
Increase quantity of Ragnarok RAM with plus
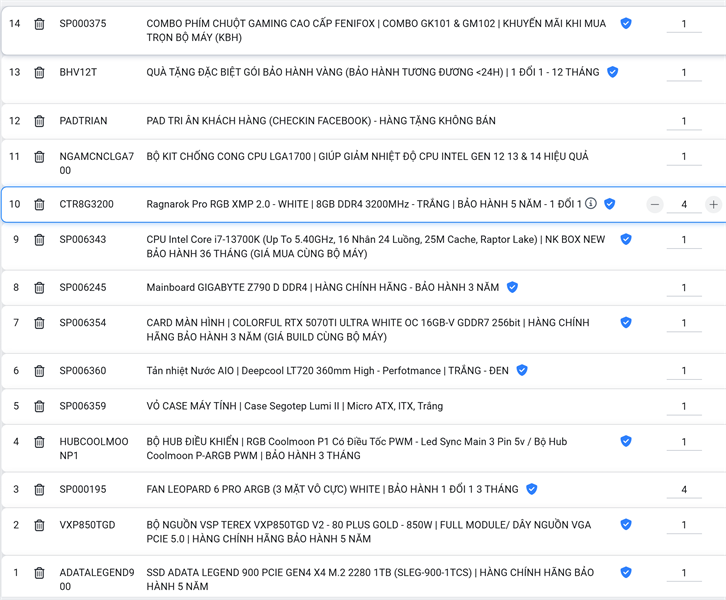click(713, 204)
